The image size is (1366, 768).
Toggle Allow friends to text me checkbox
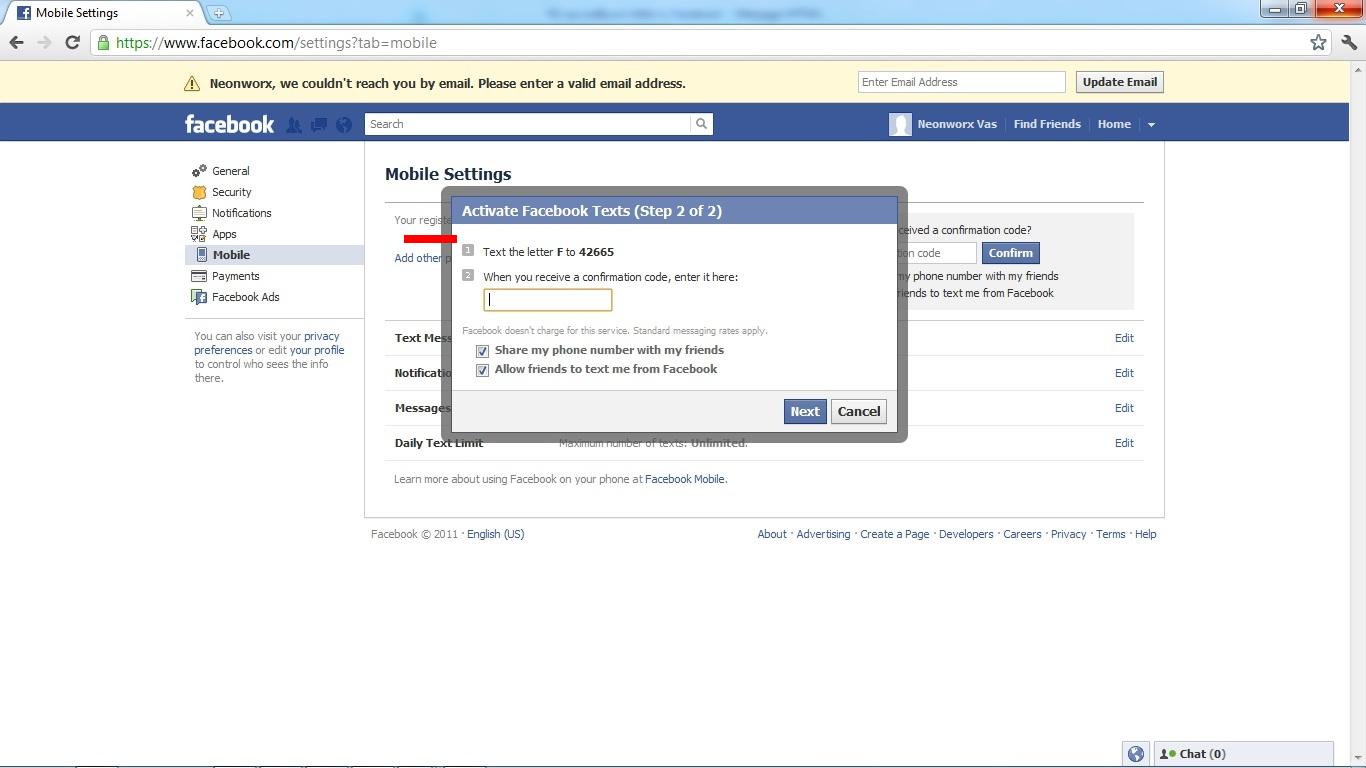click(482, 370)
